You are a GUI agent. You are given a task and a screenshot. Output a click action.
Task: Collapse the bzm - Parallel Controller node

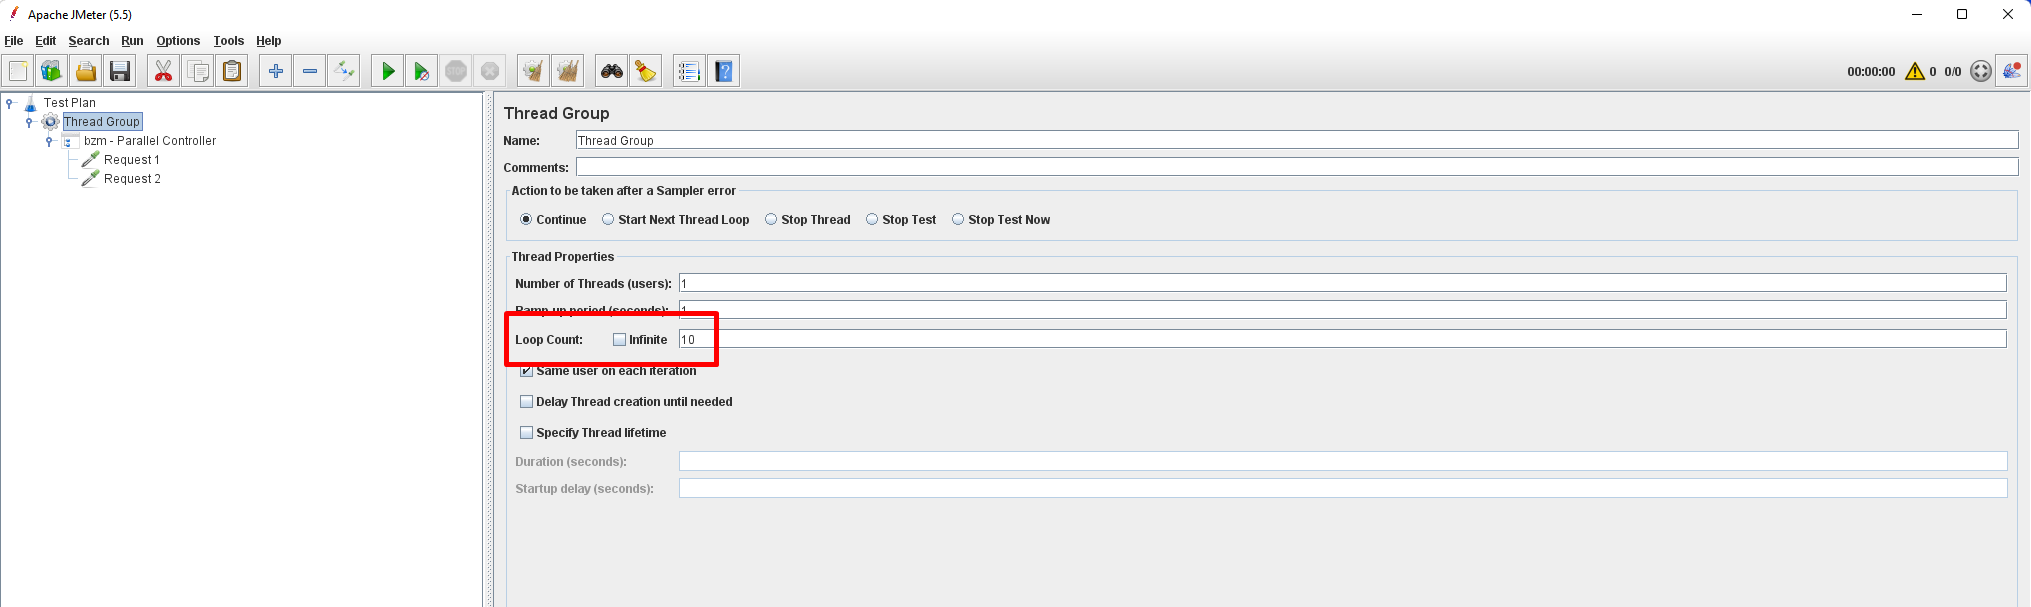(49, 141)
